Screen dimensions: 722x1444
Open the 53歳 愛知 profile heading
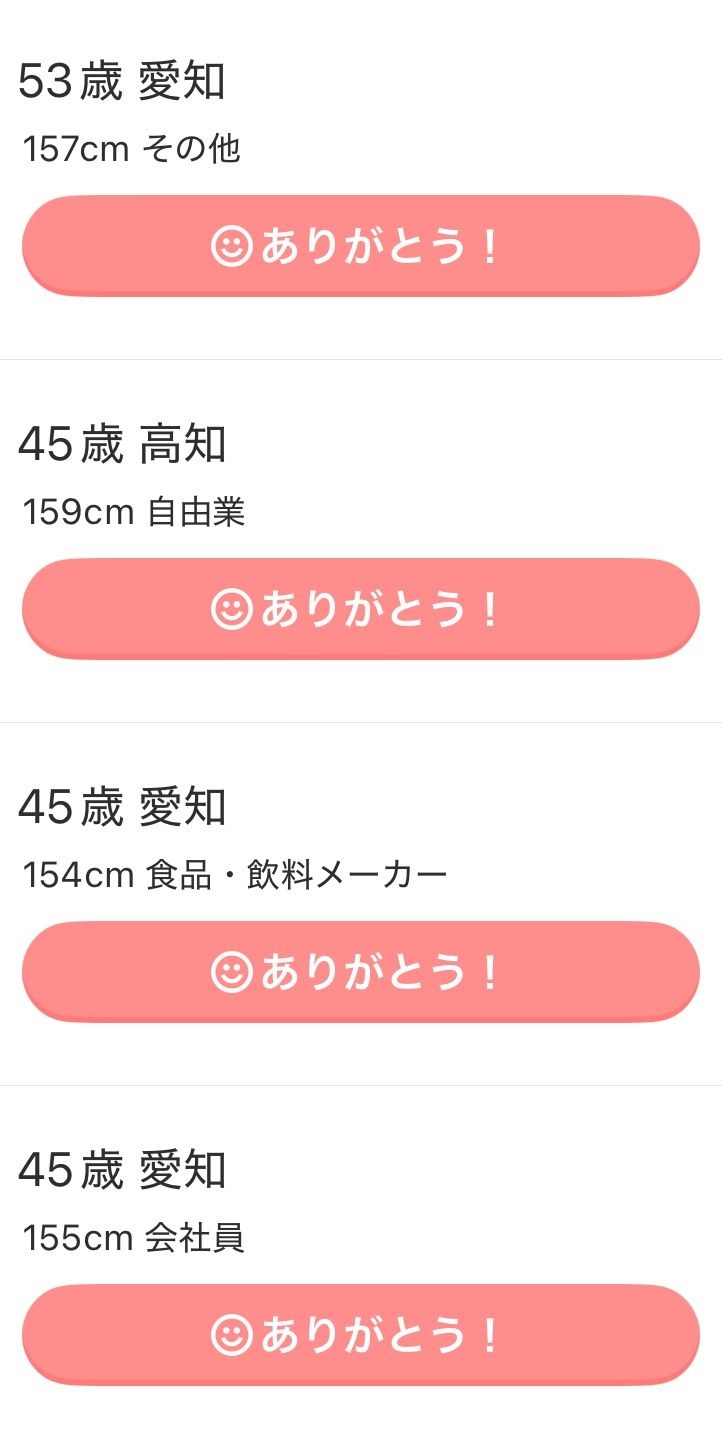click(122, 82)
